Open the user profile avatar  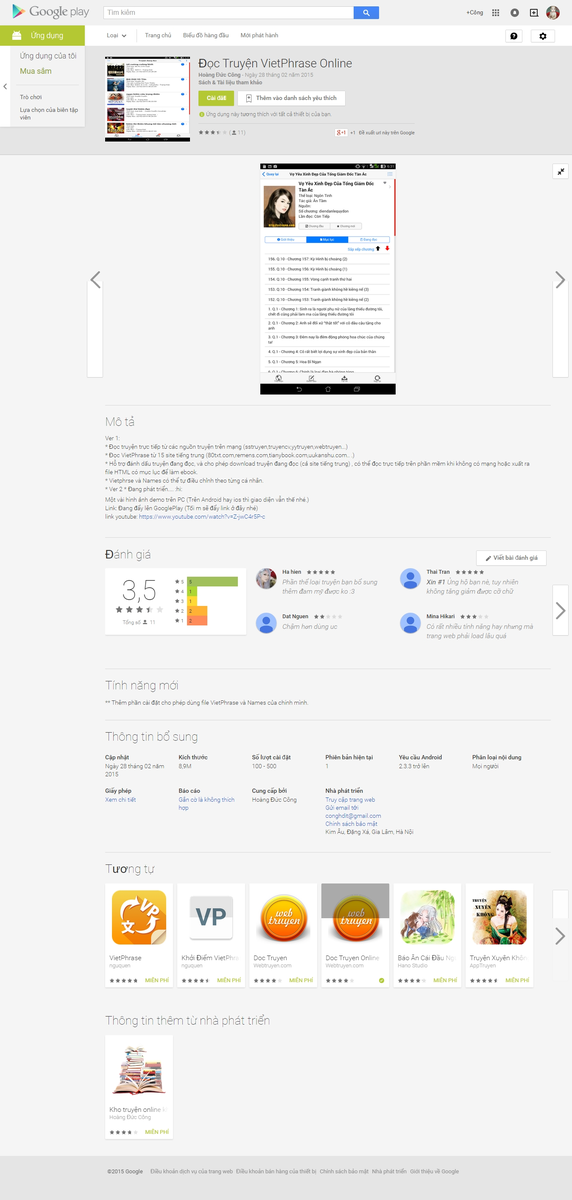(553, 13)
